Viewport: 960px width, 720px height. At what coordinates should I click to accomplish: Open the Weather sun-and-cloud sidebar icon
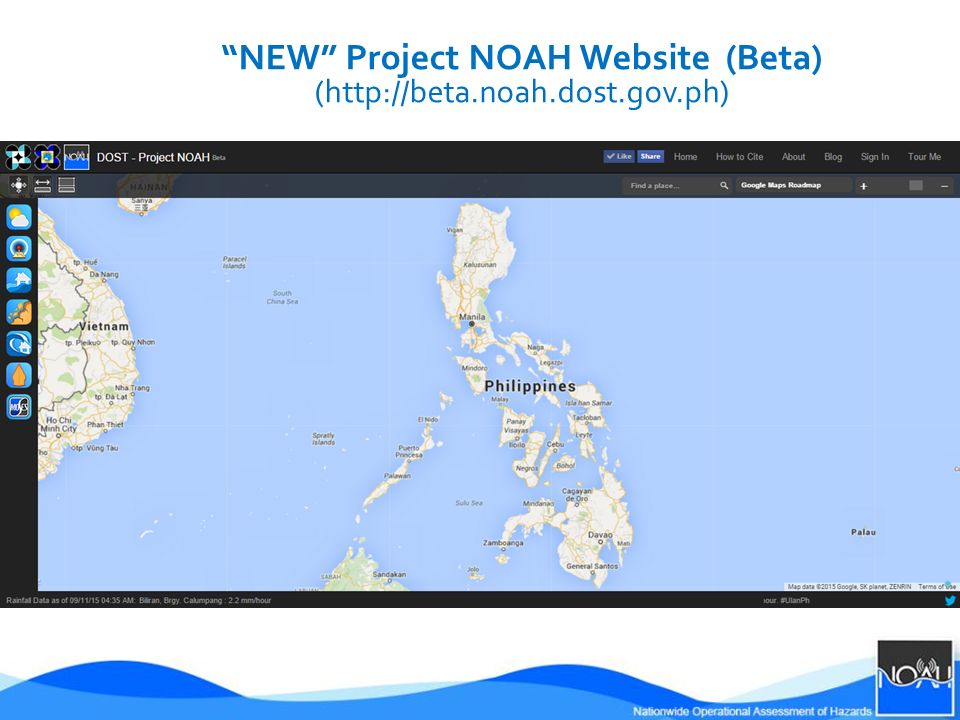pyautogui.click(x=19, y=217)
